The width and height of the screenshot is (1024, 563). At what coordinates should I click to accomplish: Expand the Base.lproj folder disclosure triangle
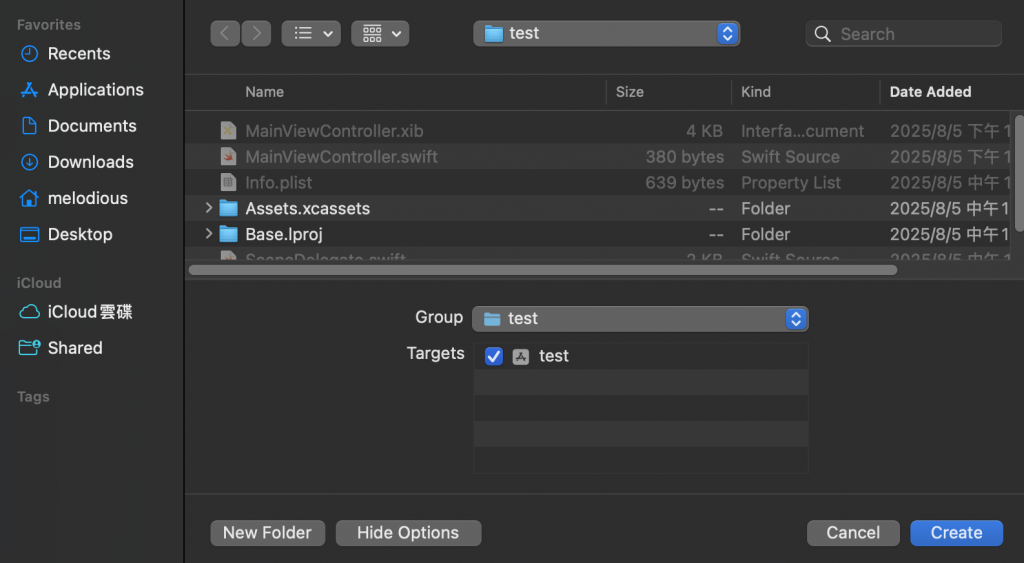pyautogui.click(x=208, y=235)
